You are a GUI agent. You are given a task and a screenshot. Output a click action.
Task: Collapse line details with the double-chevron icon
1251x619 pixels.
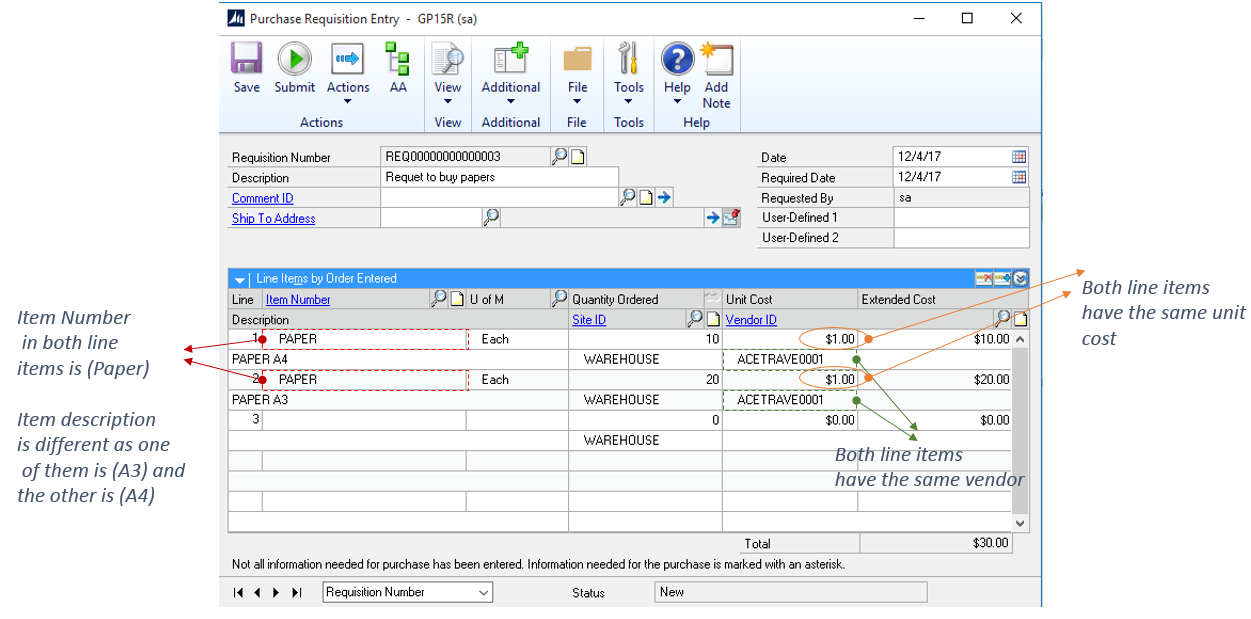(x=1019, y=278)
